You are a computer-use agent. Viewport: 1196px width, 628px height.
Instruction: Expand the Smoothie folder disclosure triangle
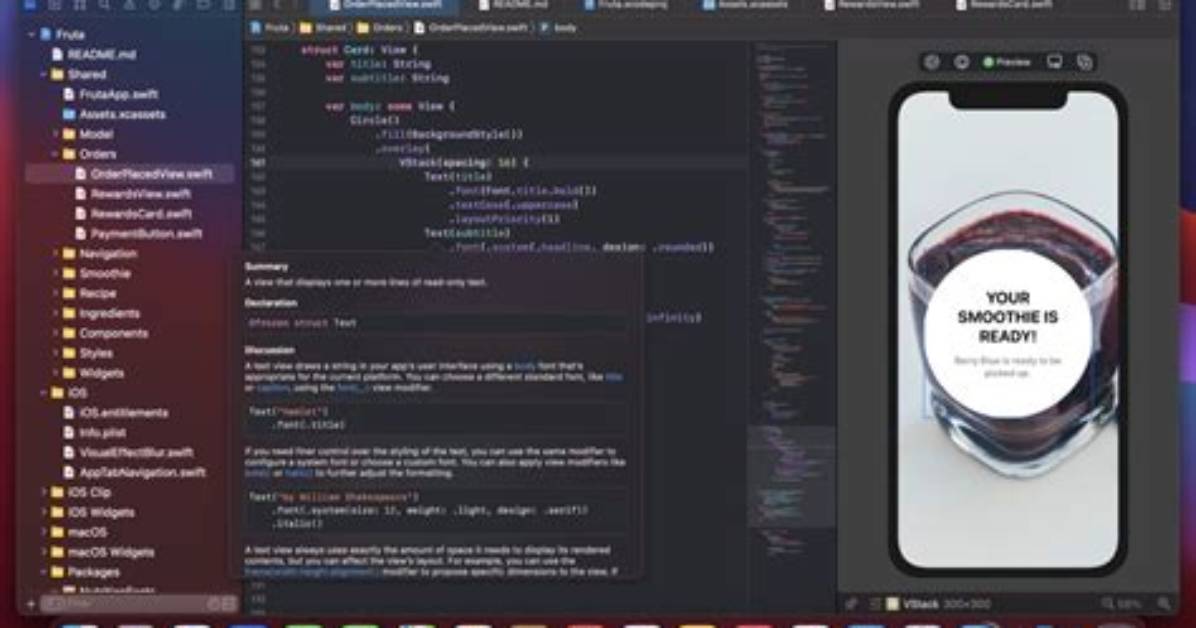[56, 273]
